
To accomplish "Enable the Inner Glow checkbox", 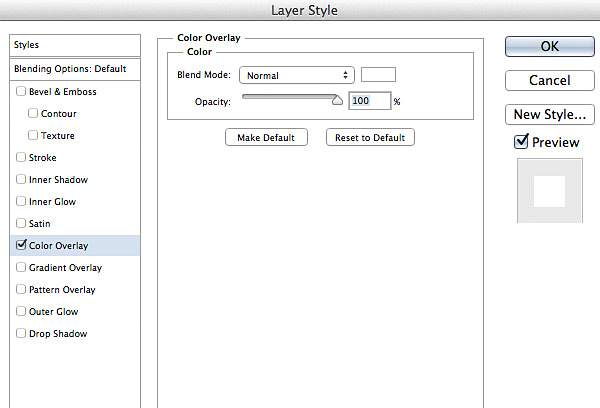I will (x=22, y=202).
